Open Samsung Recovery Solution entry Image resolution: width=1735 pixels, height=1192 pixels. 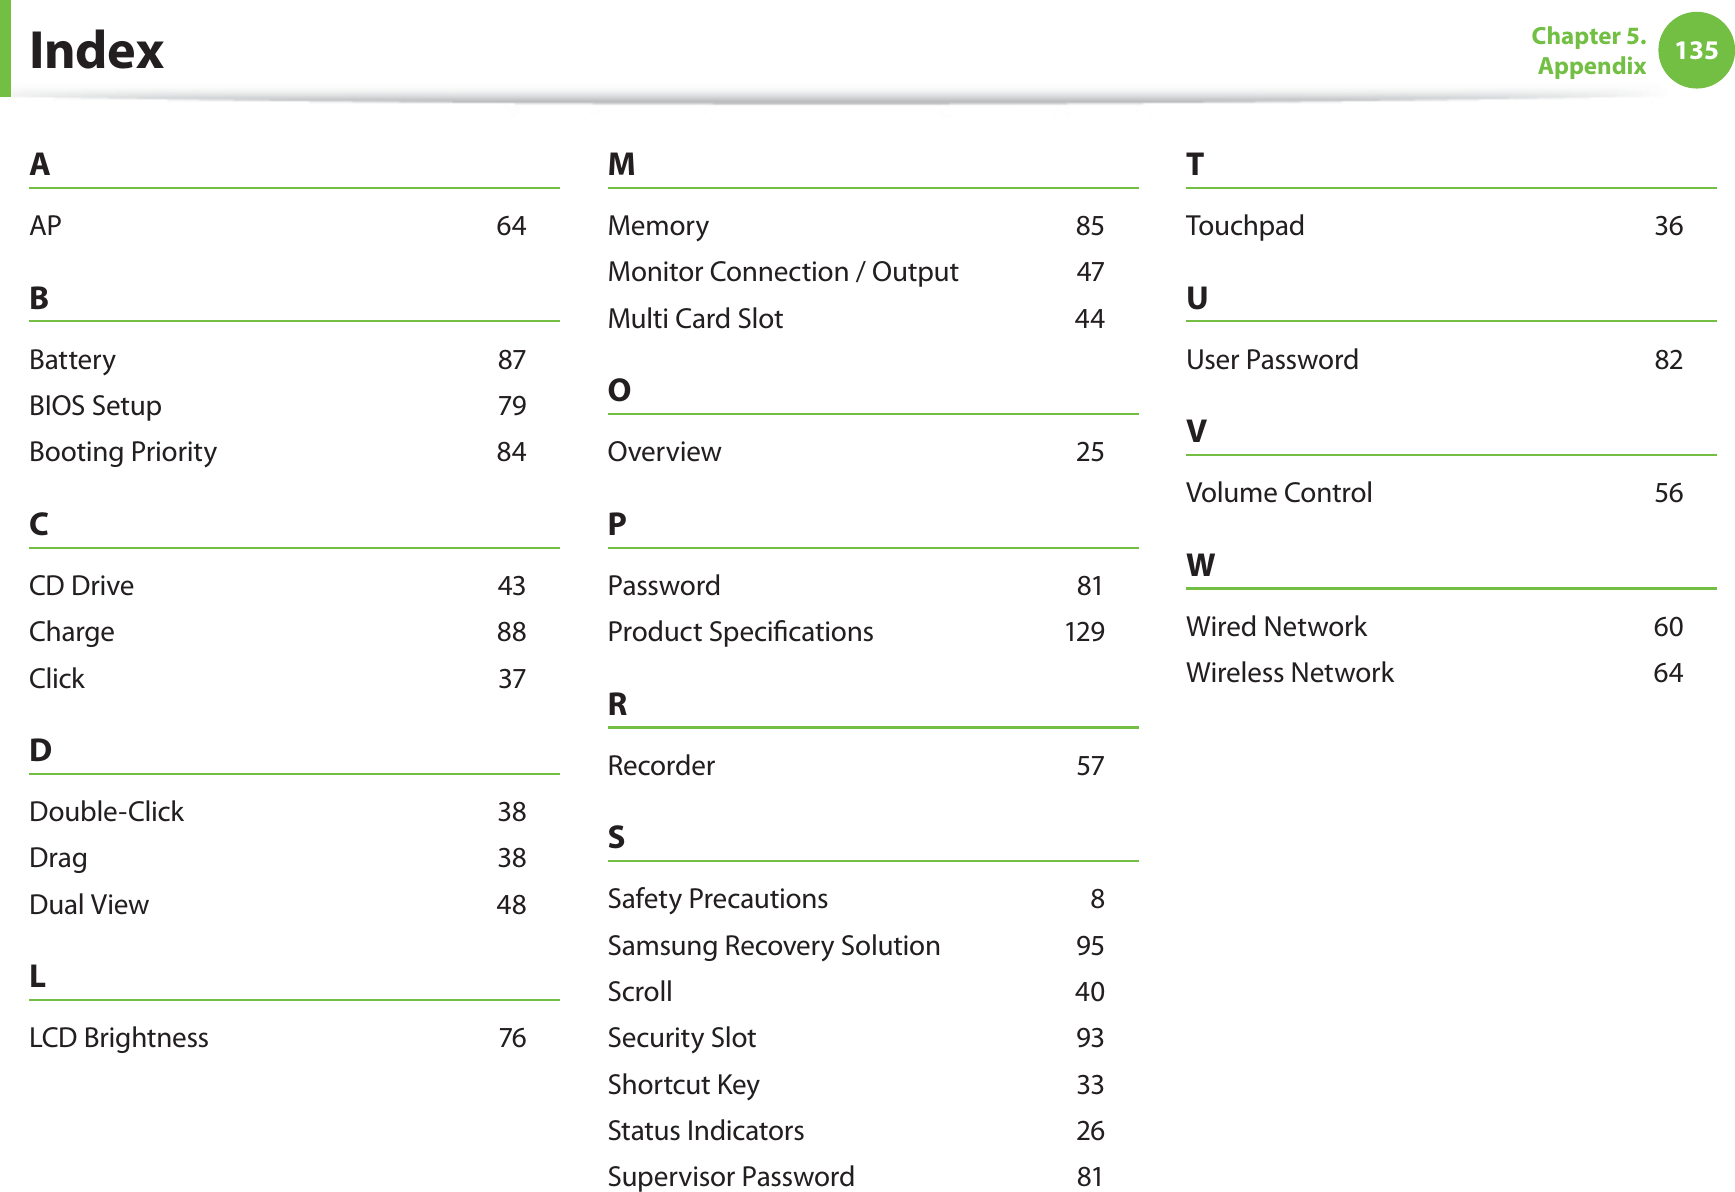[x=773, y=946]
